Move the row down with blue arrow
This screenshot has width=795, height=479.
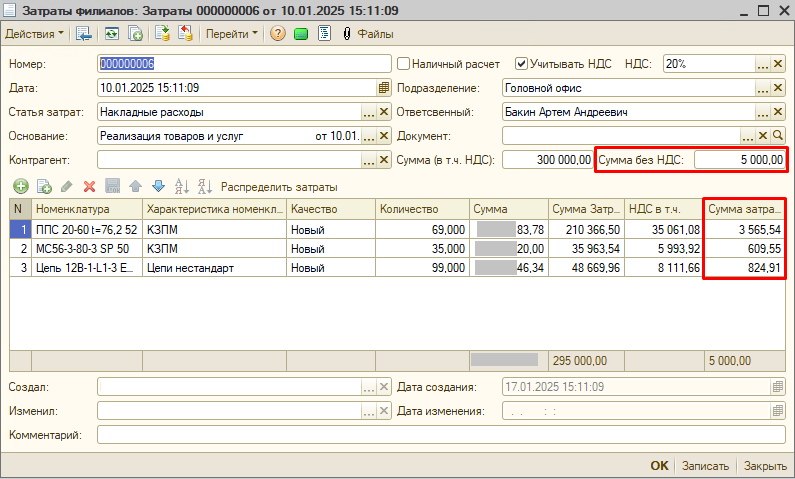coord(158,187)
